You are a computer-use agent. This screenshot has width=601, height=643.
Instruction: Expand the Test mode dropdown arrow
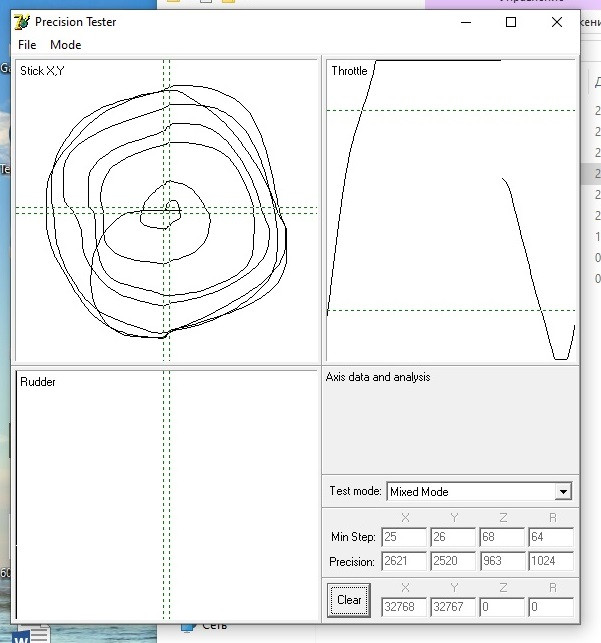pos(563,492)
